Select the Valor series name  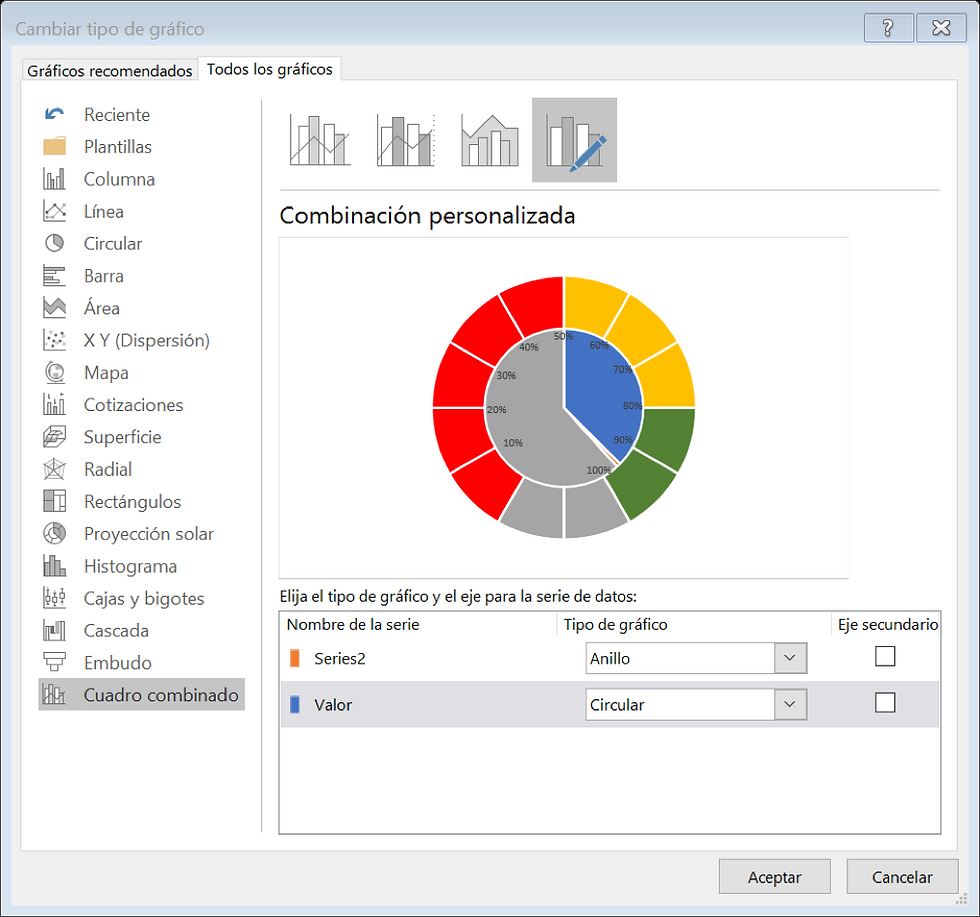point(333,704)
